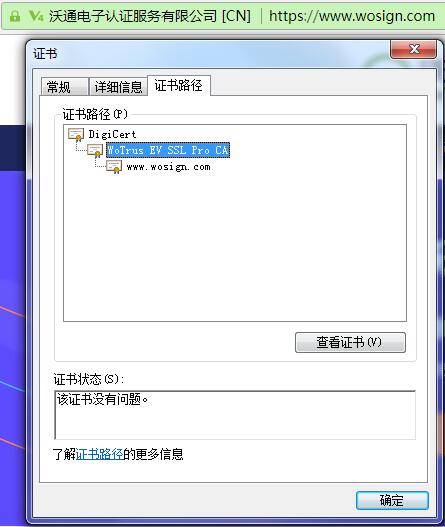Click the www.wosign.com certificate icon

tap(114, 167)
